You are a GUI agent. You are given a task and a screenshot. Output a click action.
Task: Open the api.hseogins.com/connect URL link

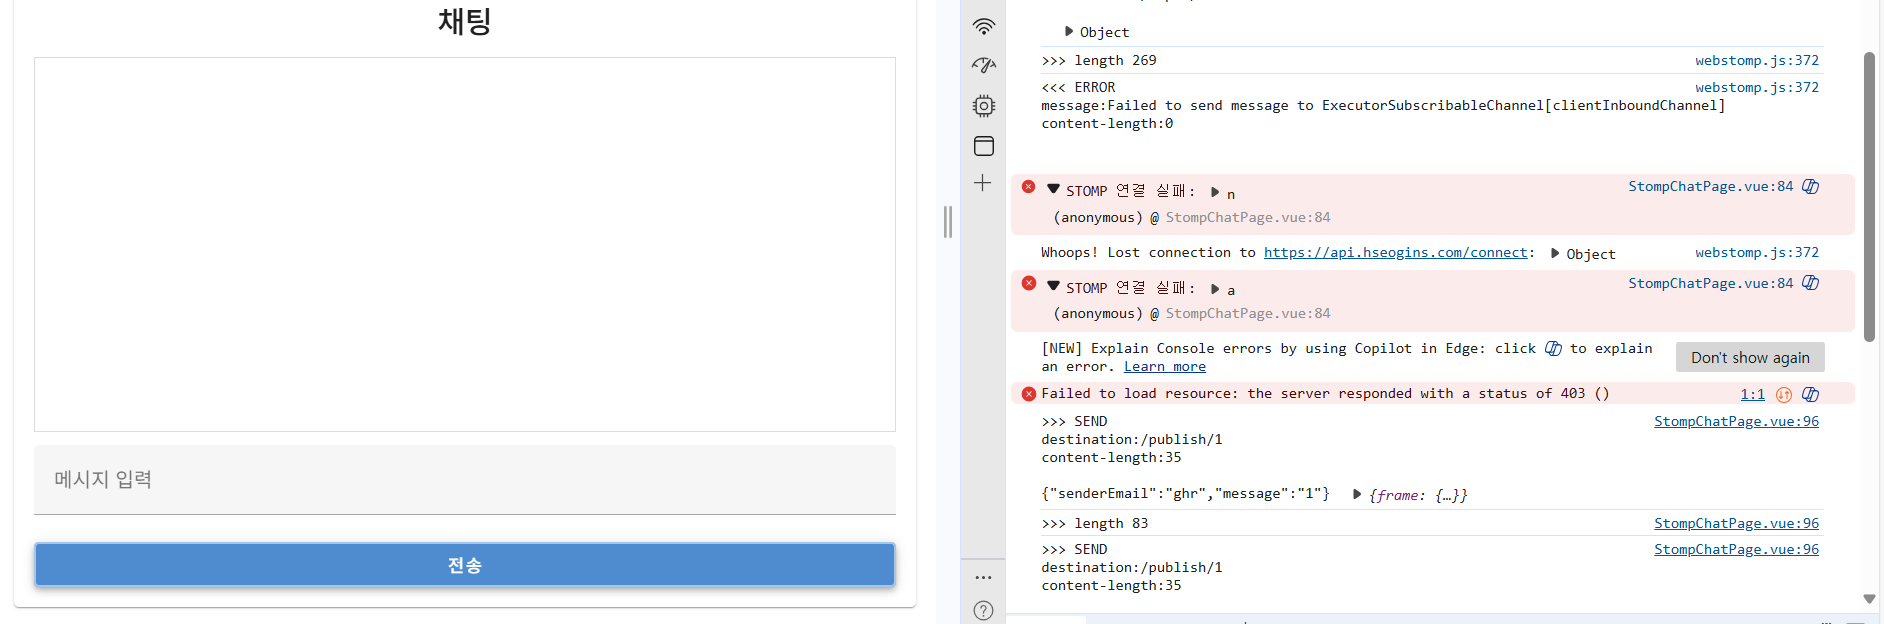coord(1396,253)
